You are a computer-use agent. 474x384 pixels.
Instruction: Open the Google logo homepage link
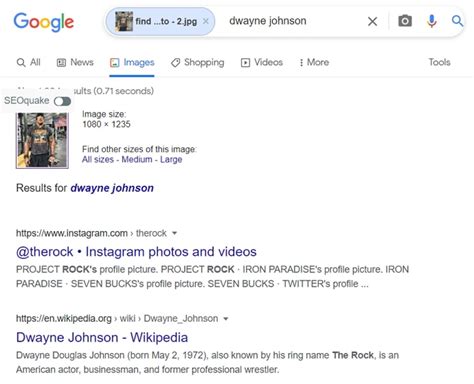tap(43, 22)
